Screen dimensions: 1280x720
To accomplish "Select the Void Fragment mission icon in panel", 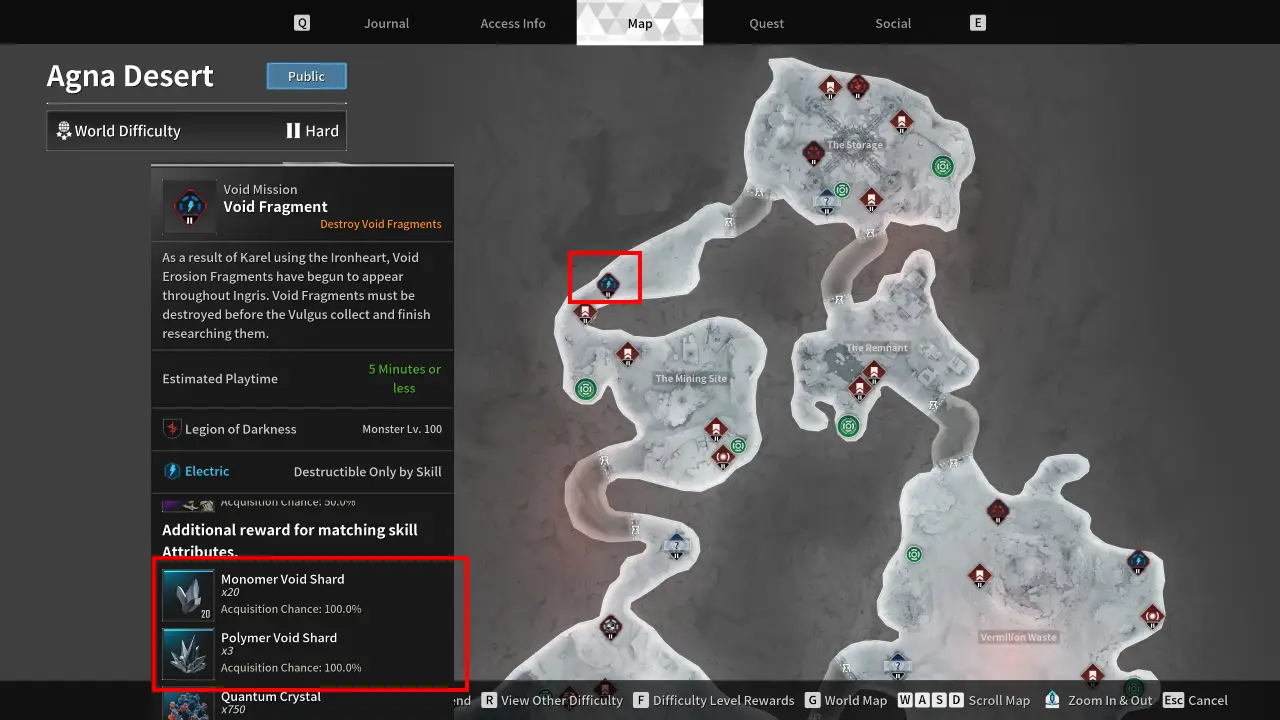I will pyautogui.click(x=189, y=206).
